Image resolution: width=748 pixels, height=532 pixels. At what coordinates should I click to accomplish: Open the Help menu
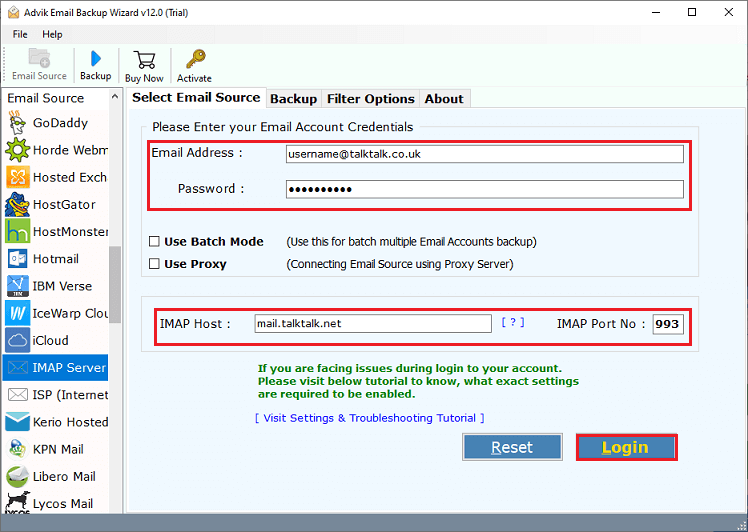(x=52, y=34)
